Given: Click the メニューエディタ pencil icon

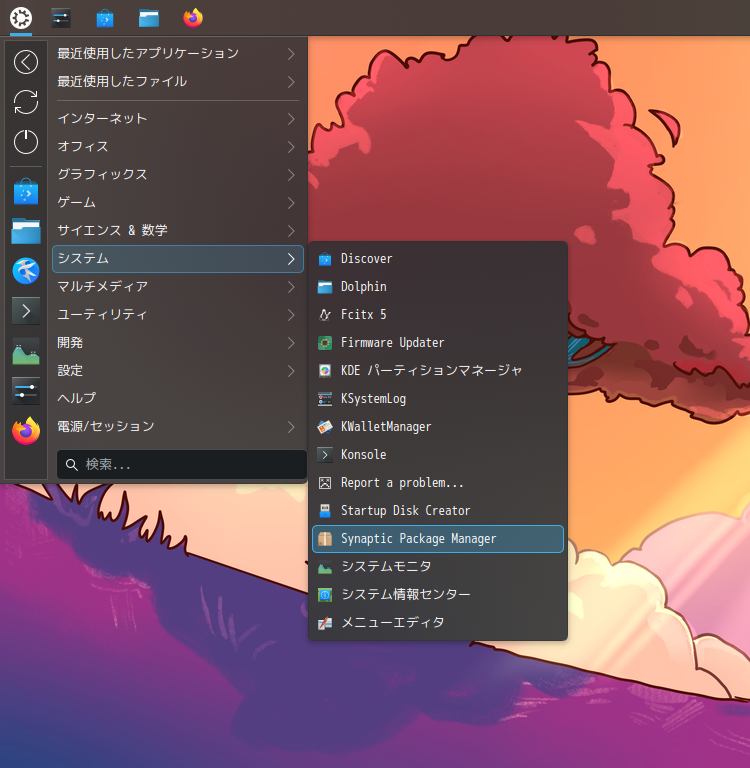Looking at the screenshot, I should (325, 623).
